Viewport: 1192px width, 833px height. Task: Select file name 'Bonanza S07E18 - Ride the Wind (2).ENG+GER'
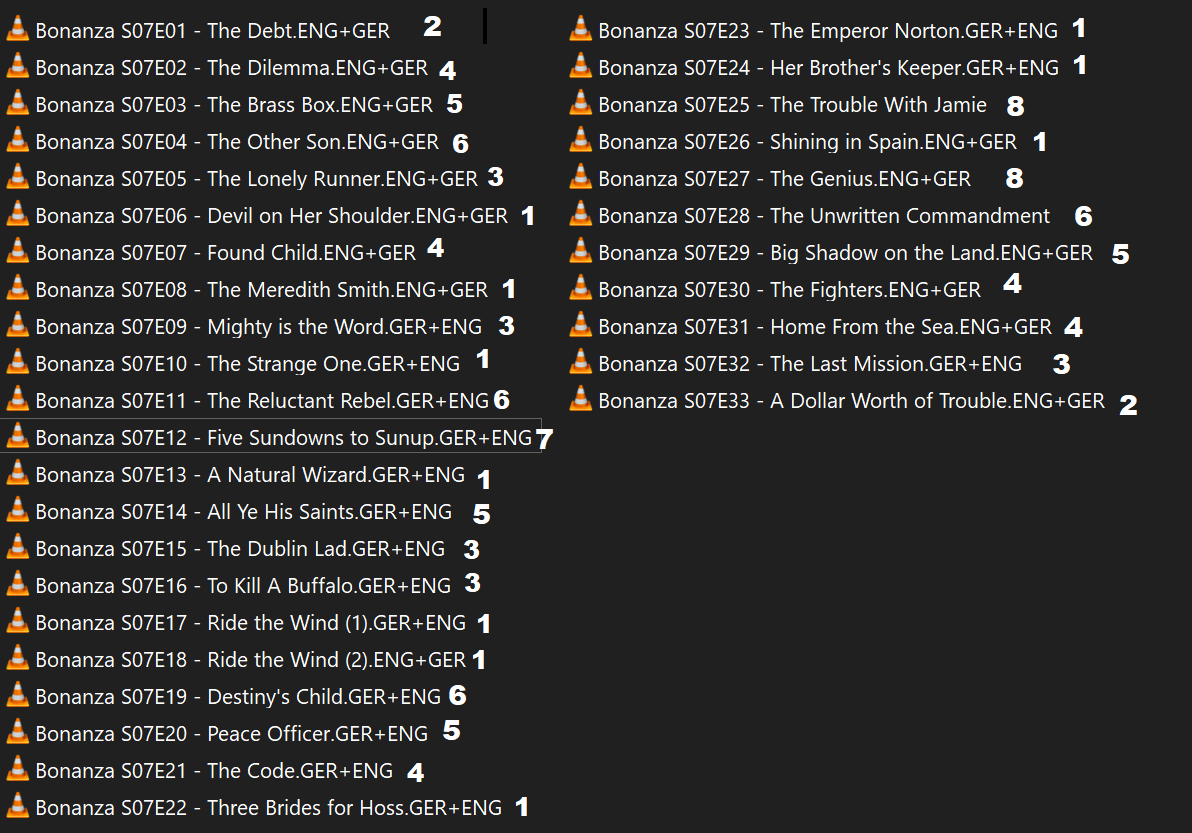pos(251,660)
